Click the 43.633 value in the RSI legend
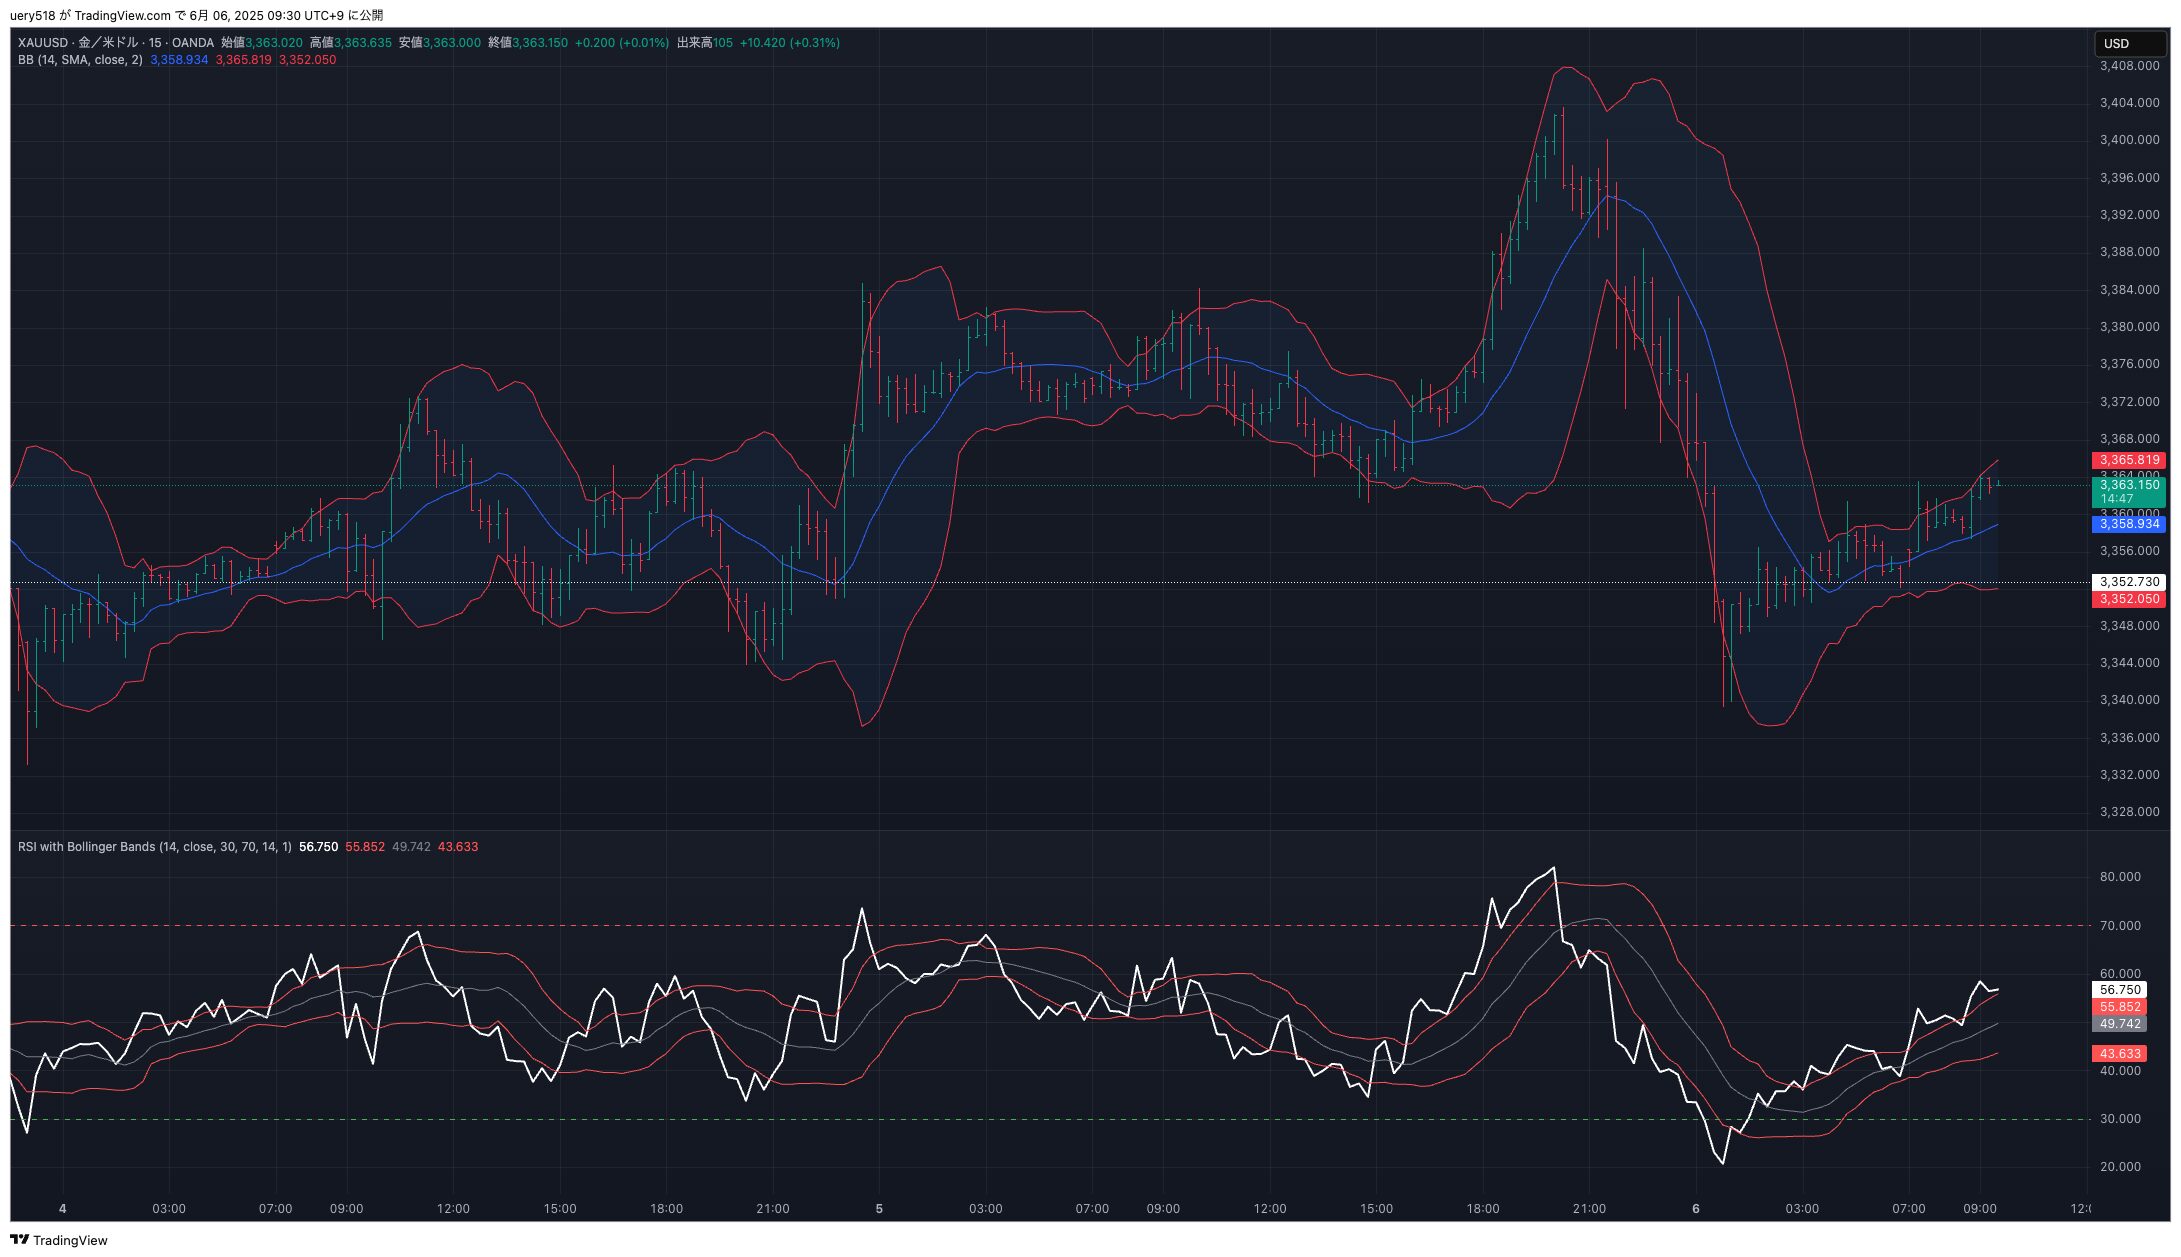 (x=458, y=847)
